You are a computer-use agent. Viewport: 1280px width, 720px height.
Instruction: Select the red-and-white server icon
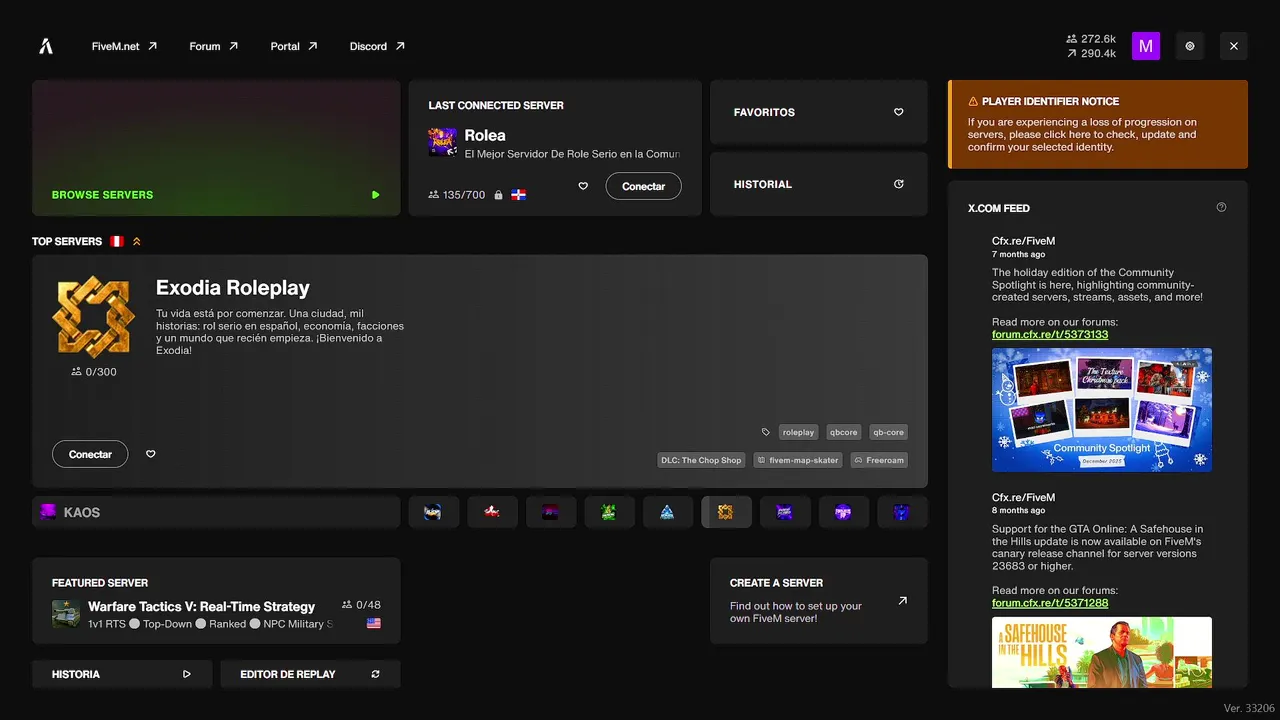tap(492, 512)
